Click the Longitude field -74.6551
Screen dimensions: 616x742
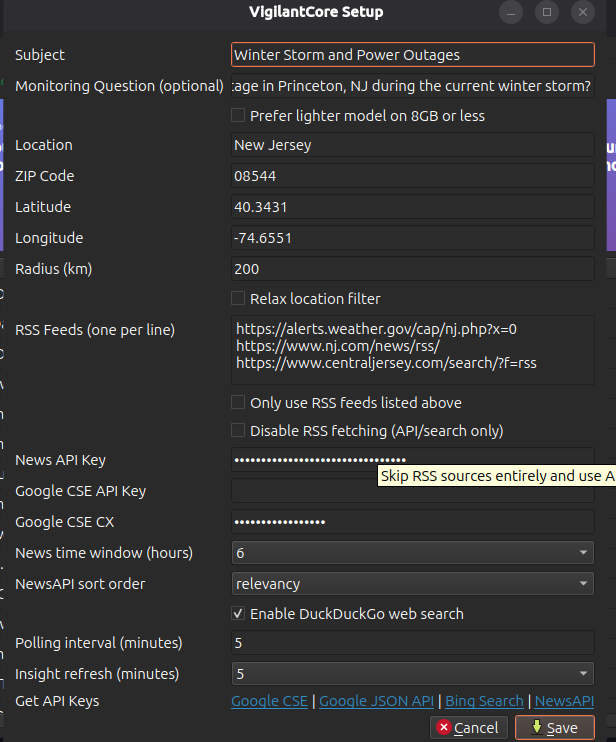413,238
